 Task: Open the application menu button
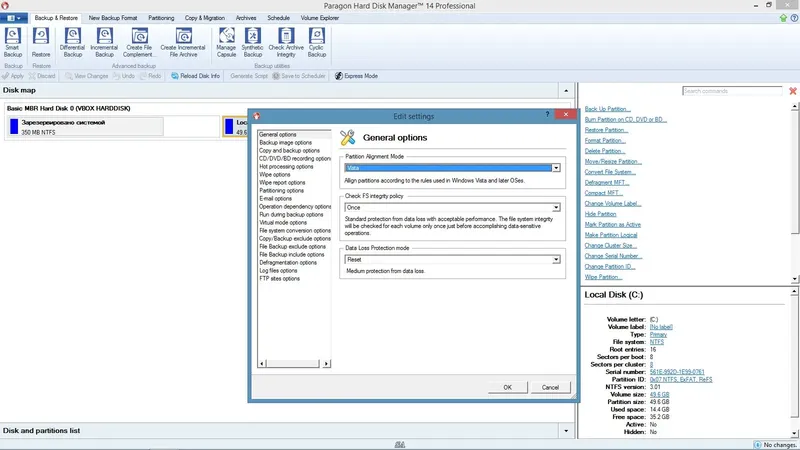point(14,18)
